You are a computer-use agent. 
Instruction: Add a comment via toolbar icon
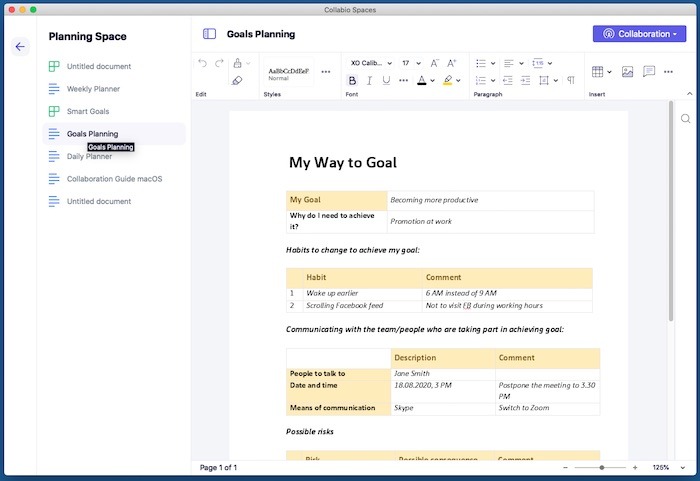650,72
